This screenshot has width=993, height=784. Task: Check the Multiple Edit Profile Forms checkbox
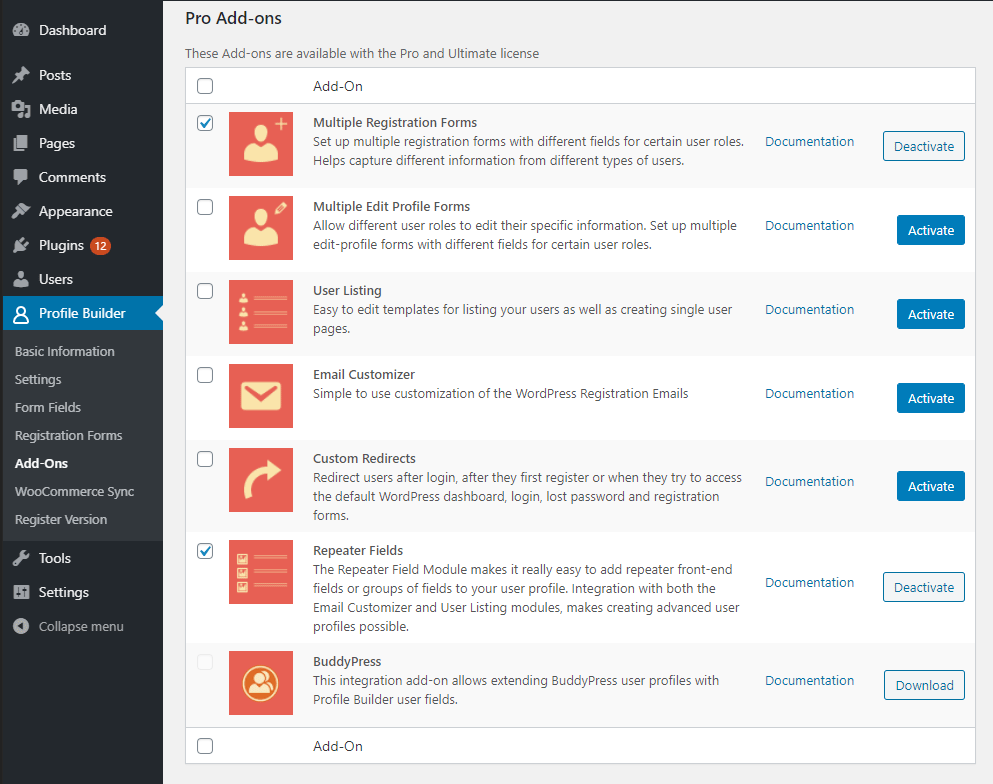tap(205, 207)
